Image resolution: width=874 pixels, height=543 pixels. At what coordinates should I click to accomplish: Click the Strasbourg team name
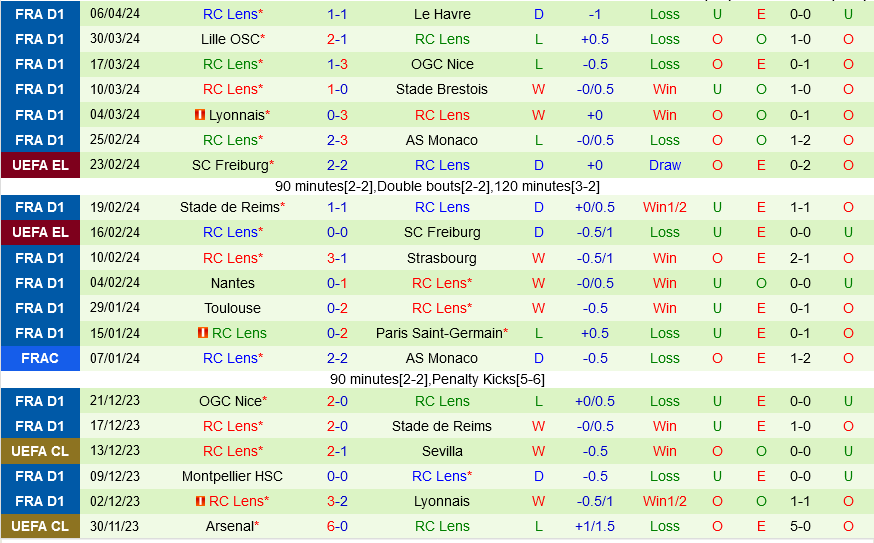click(x=442, y=258)
